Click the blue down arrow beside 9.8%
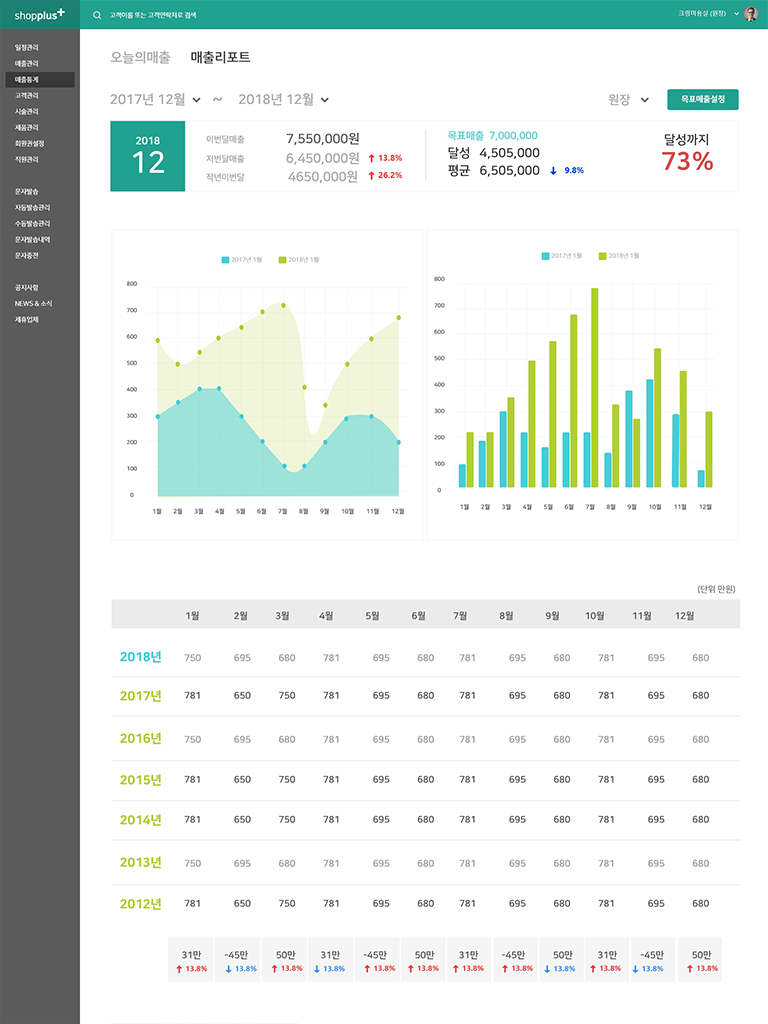Image resolution: width=768 pixels, height=1024 pixels. point(554,171)
